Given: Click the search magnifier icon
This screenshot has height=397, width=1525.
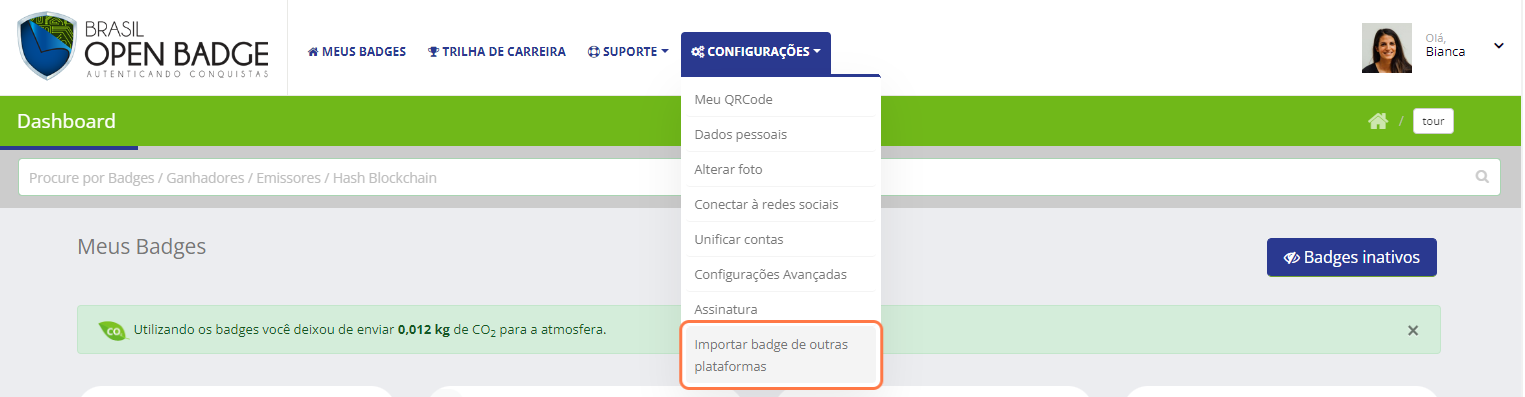Looking at the screenshot, I should tap(1482, 177).
